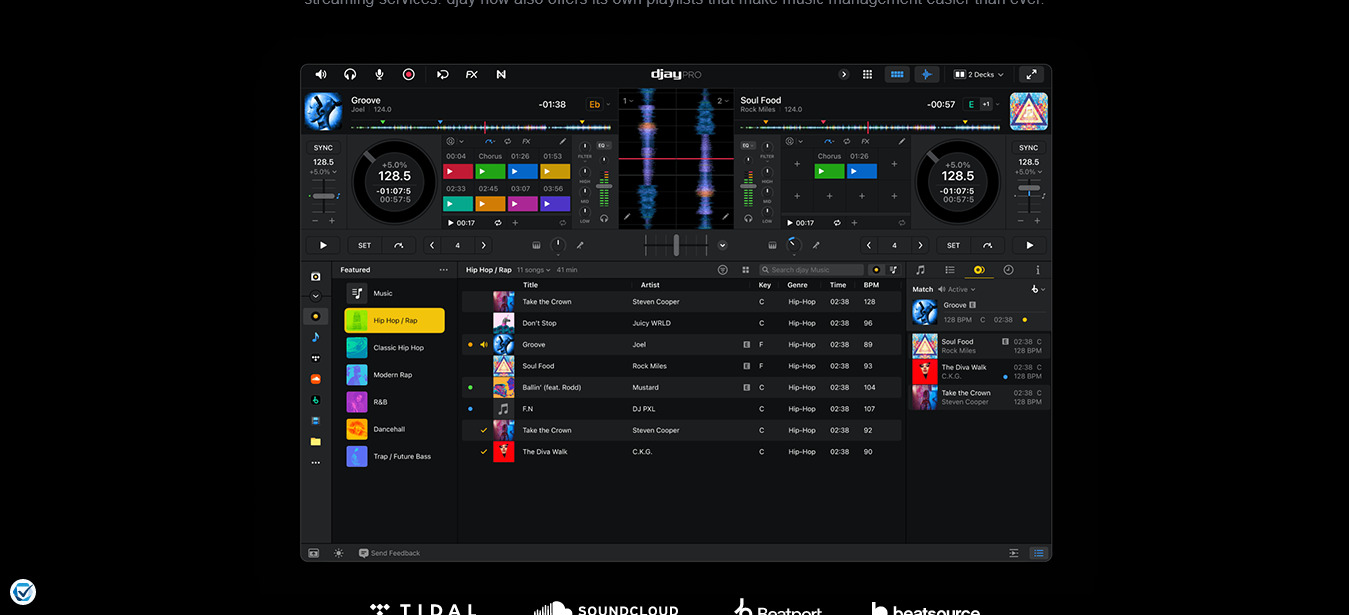Select the loop tab in deck 1 cue panel
The height and width of the screenshot is (615, 1349).
coord(508,141)
